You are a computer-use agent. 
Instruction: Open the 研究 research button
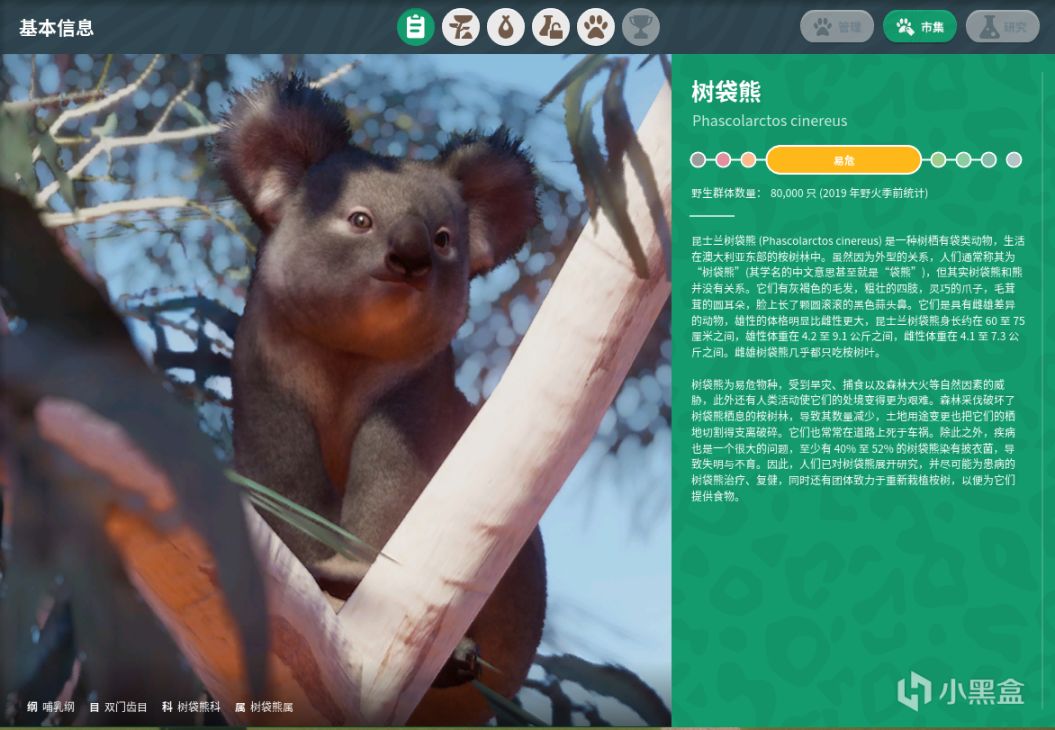coord(1003,27)
